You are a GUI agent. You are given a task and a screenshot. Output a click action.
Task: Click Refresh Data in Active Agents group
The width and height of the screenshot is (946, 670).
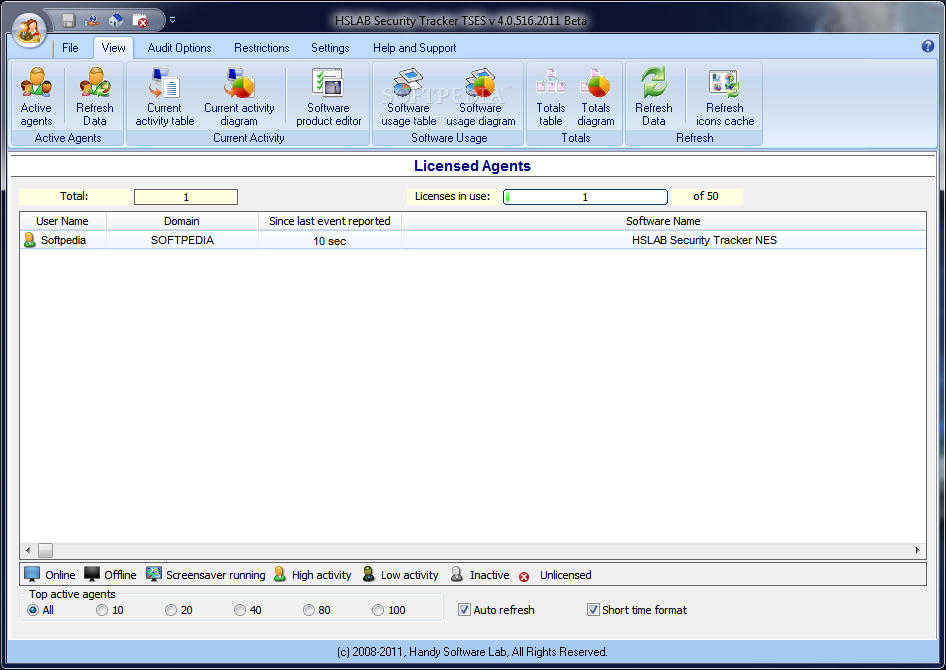(x=95, y=97)
